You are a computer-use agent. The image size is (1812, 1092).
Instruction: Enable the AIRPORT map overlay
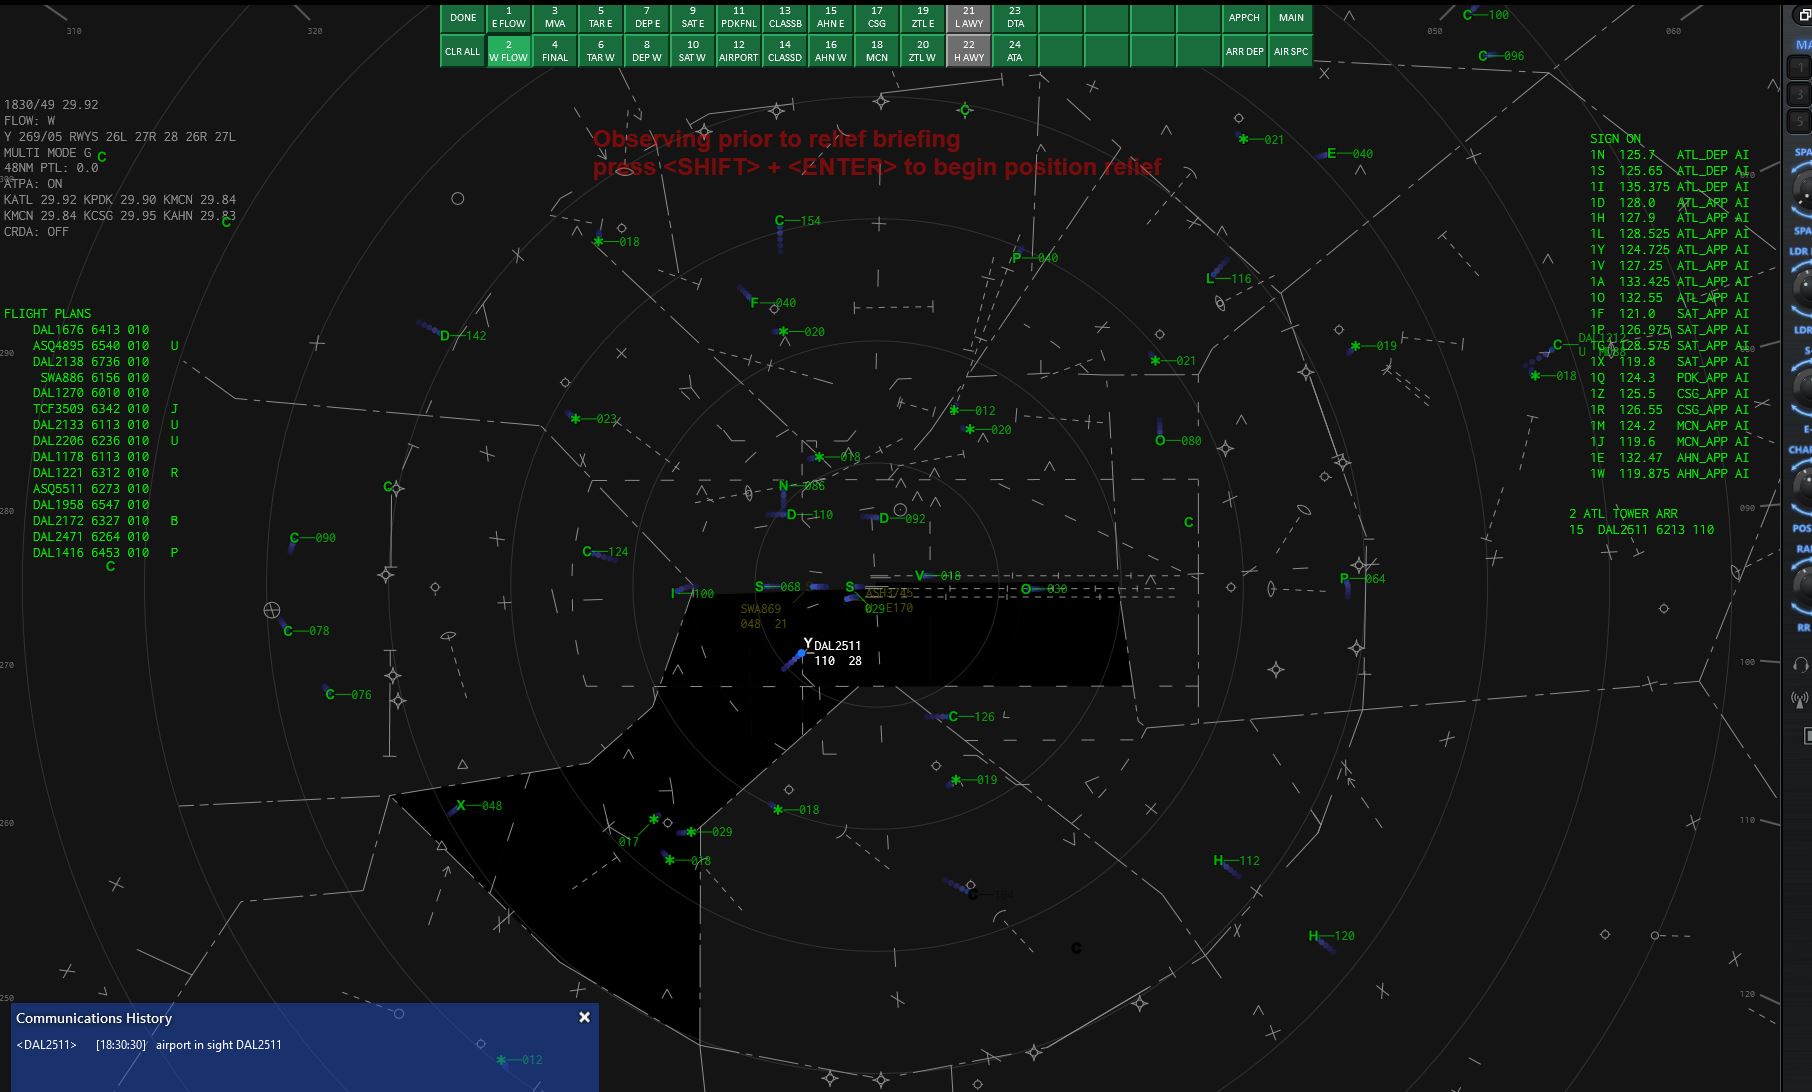click(738, 51)
